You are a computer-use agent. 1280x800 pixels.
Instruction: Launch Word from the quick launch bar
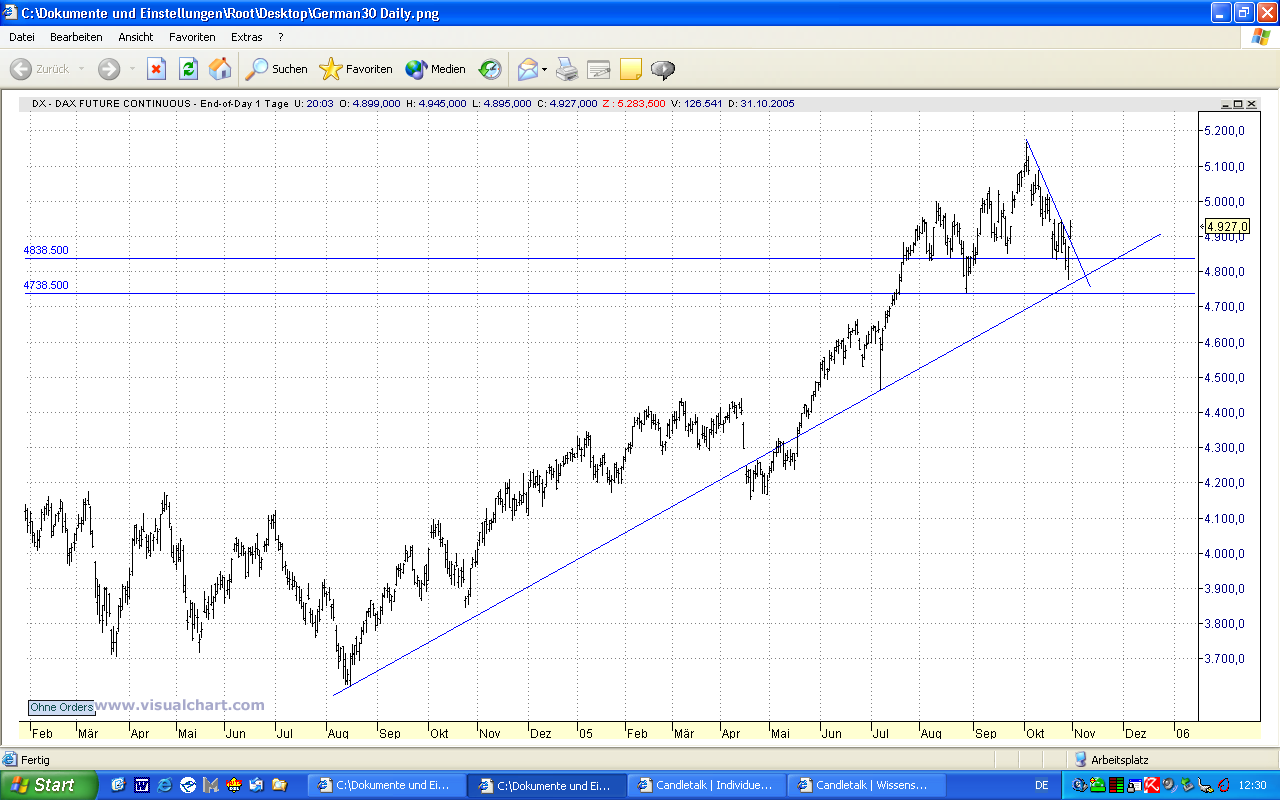[141, 785]
